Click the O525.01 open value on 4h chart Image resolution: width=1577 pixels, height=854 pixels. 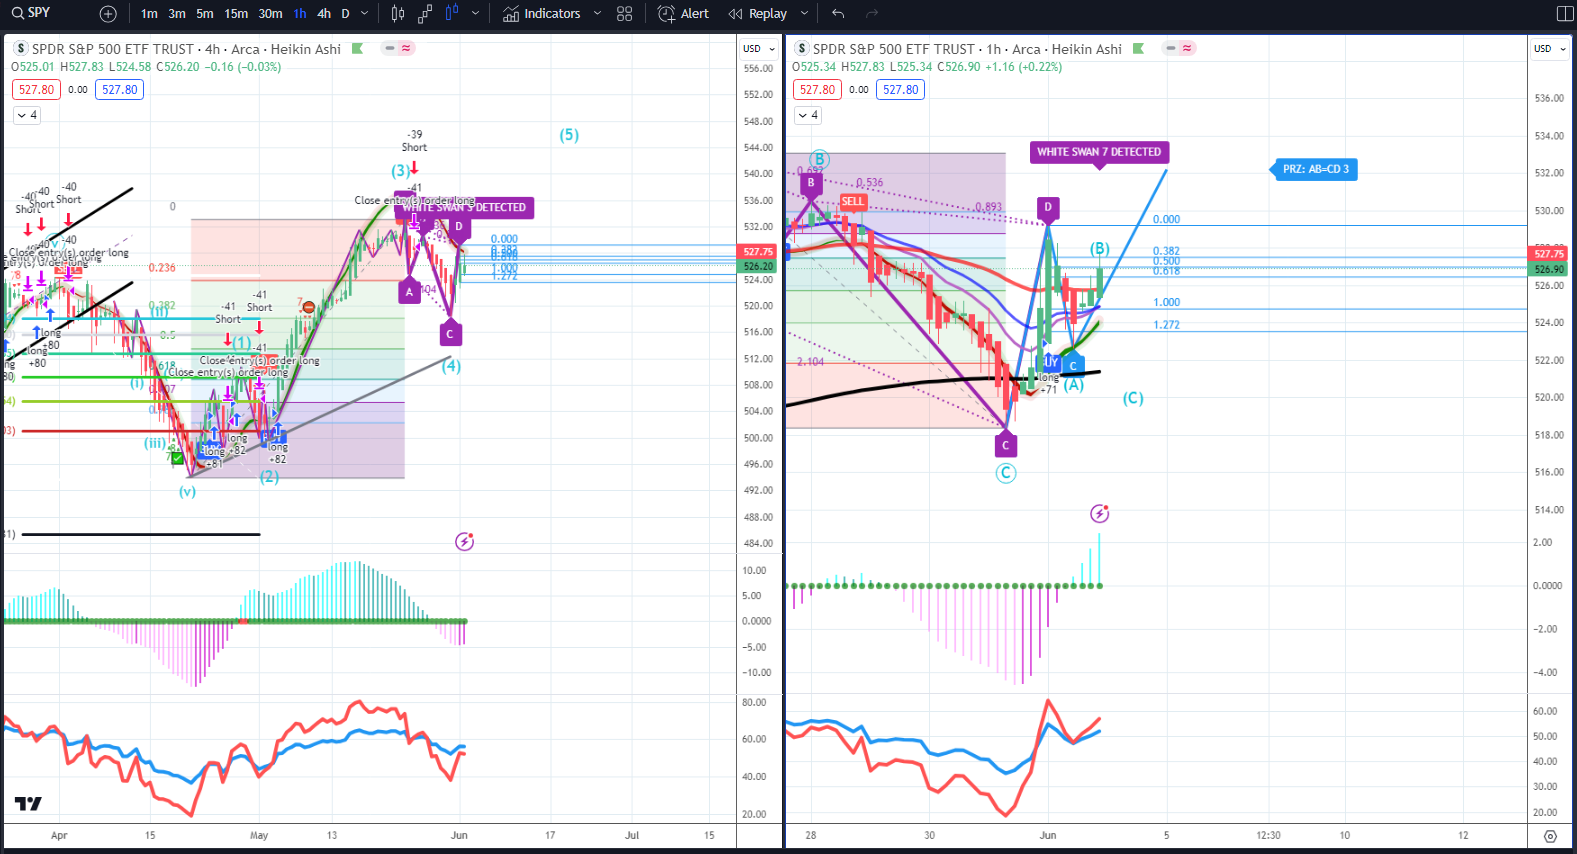(33, 67)
